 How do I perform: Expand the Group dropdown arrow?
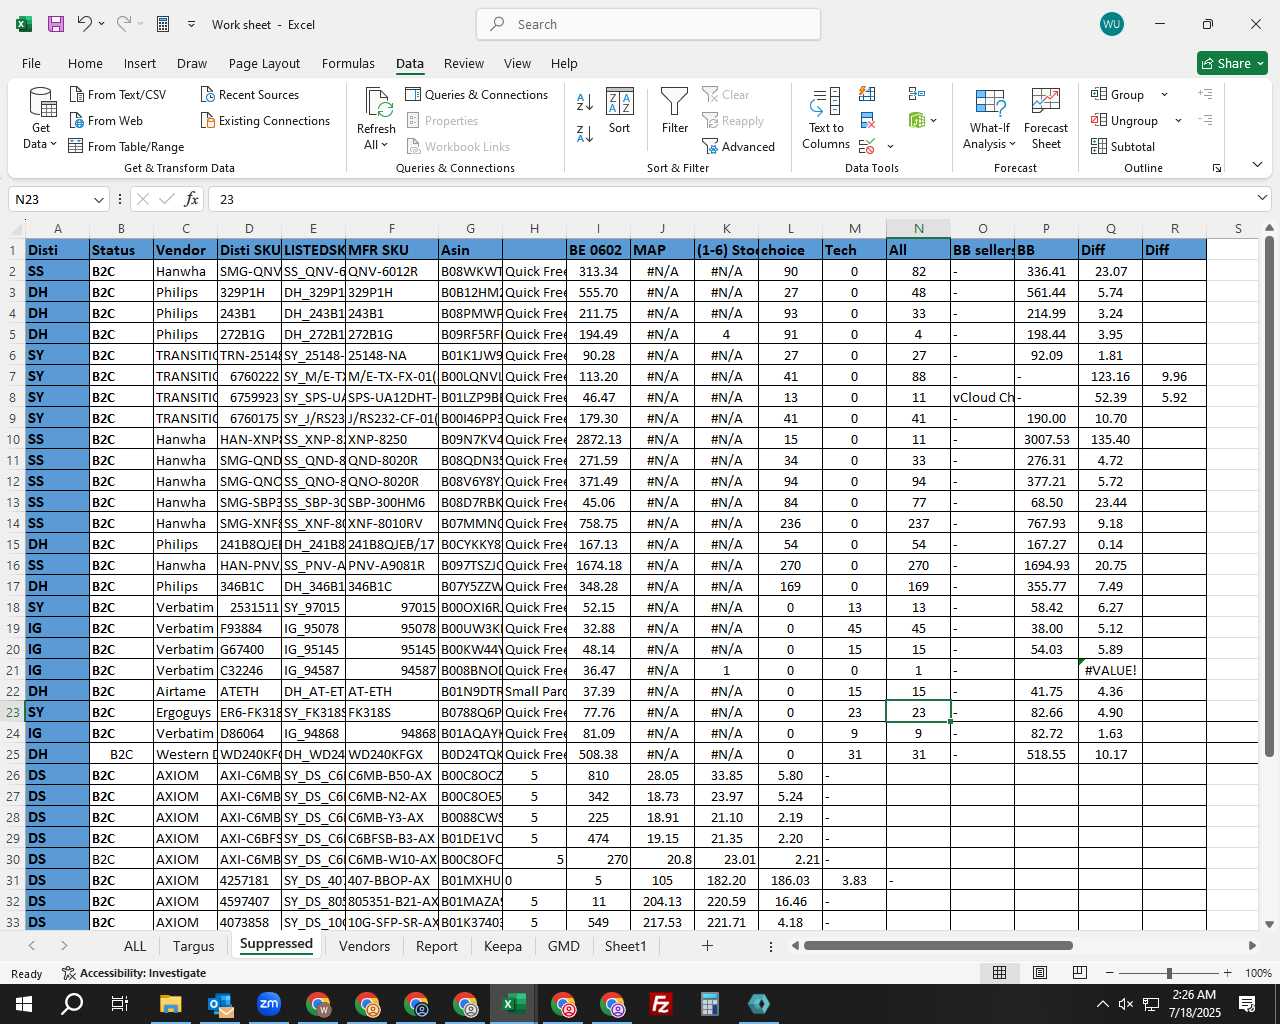tap(1164, 94)
